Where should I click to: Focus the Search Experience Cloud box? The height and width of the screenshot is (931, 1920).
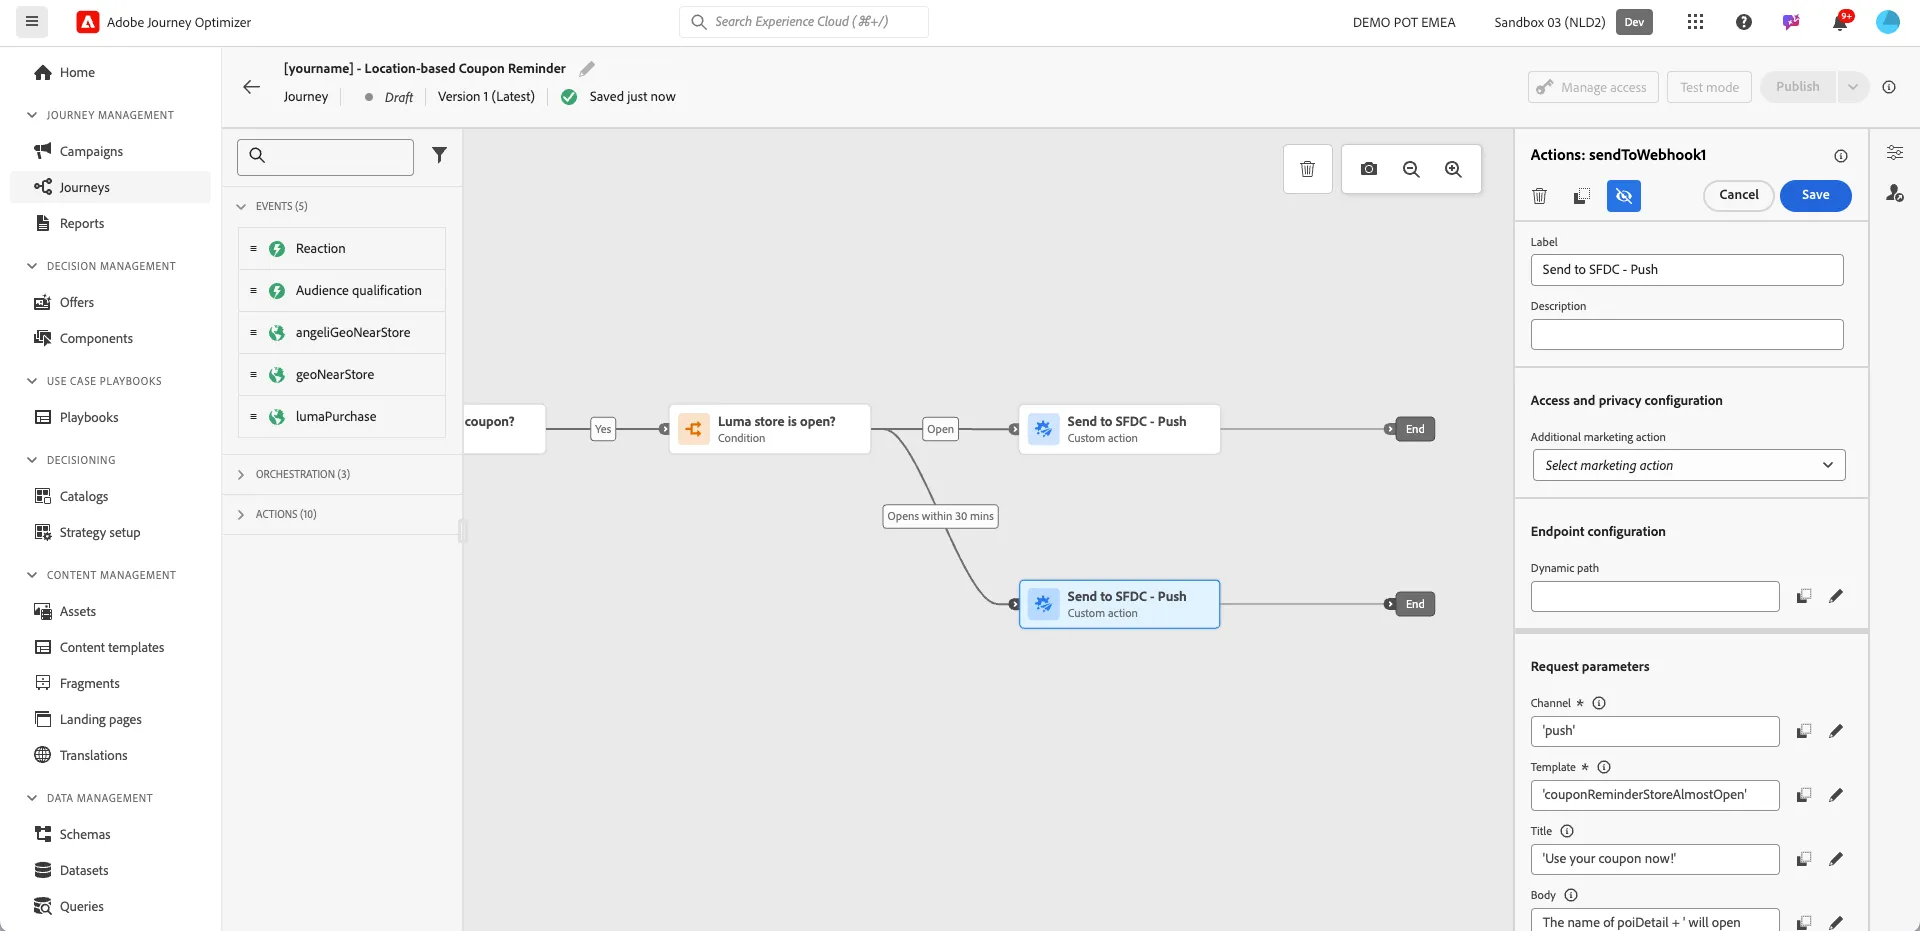coord(804,22)
